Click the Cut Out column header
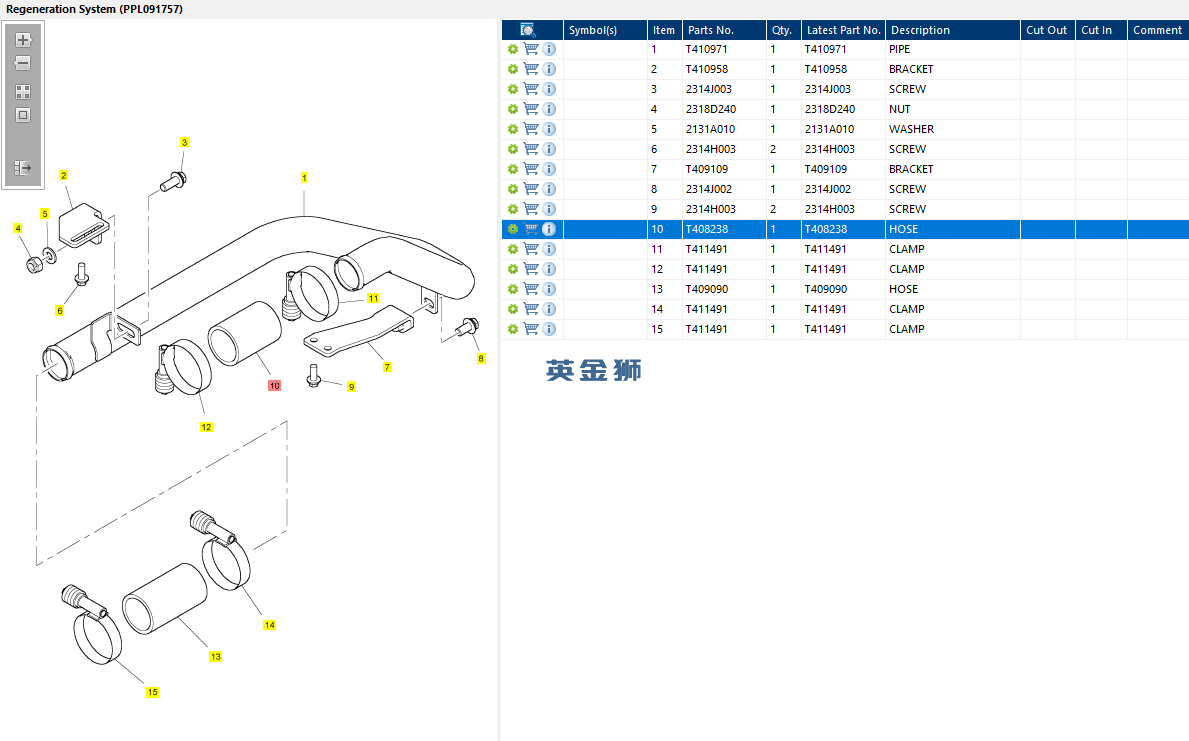 click(x=1048, y=30)
